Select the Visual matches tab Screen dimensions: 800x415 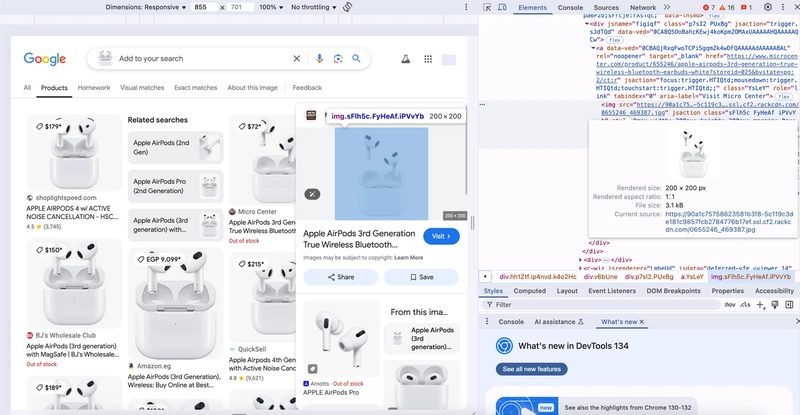142,88
